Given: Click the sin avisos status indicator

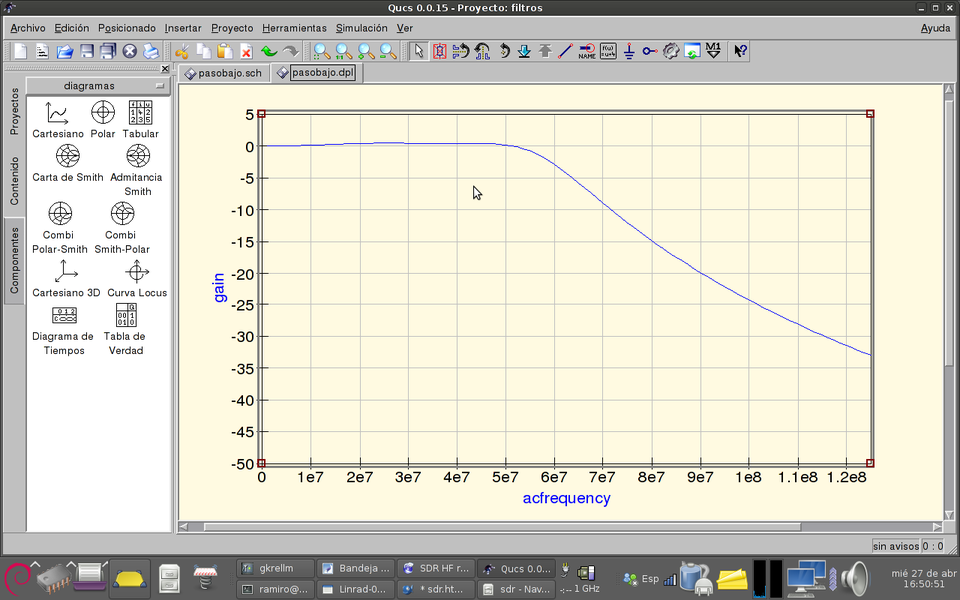Looking at the screenshot, I should click(x=894, y=546).
